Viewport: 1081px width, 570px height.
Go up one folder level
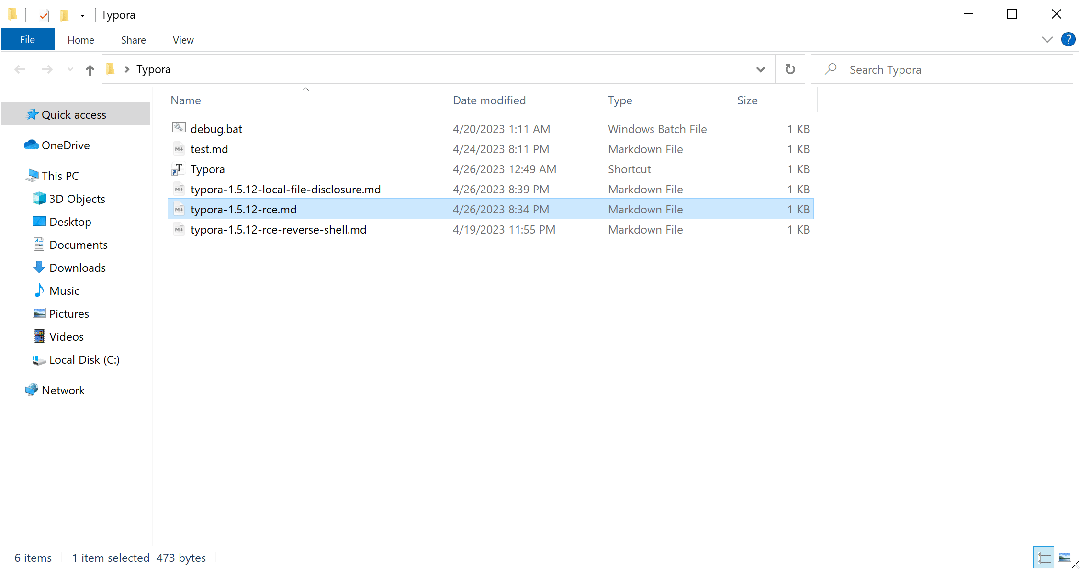pyautogui.click(x=90, y=70)
